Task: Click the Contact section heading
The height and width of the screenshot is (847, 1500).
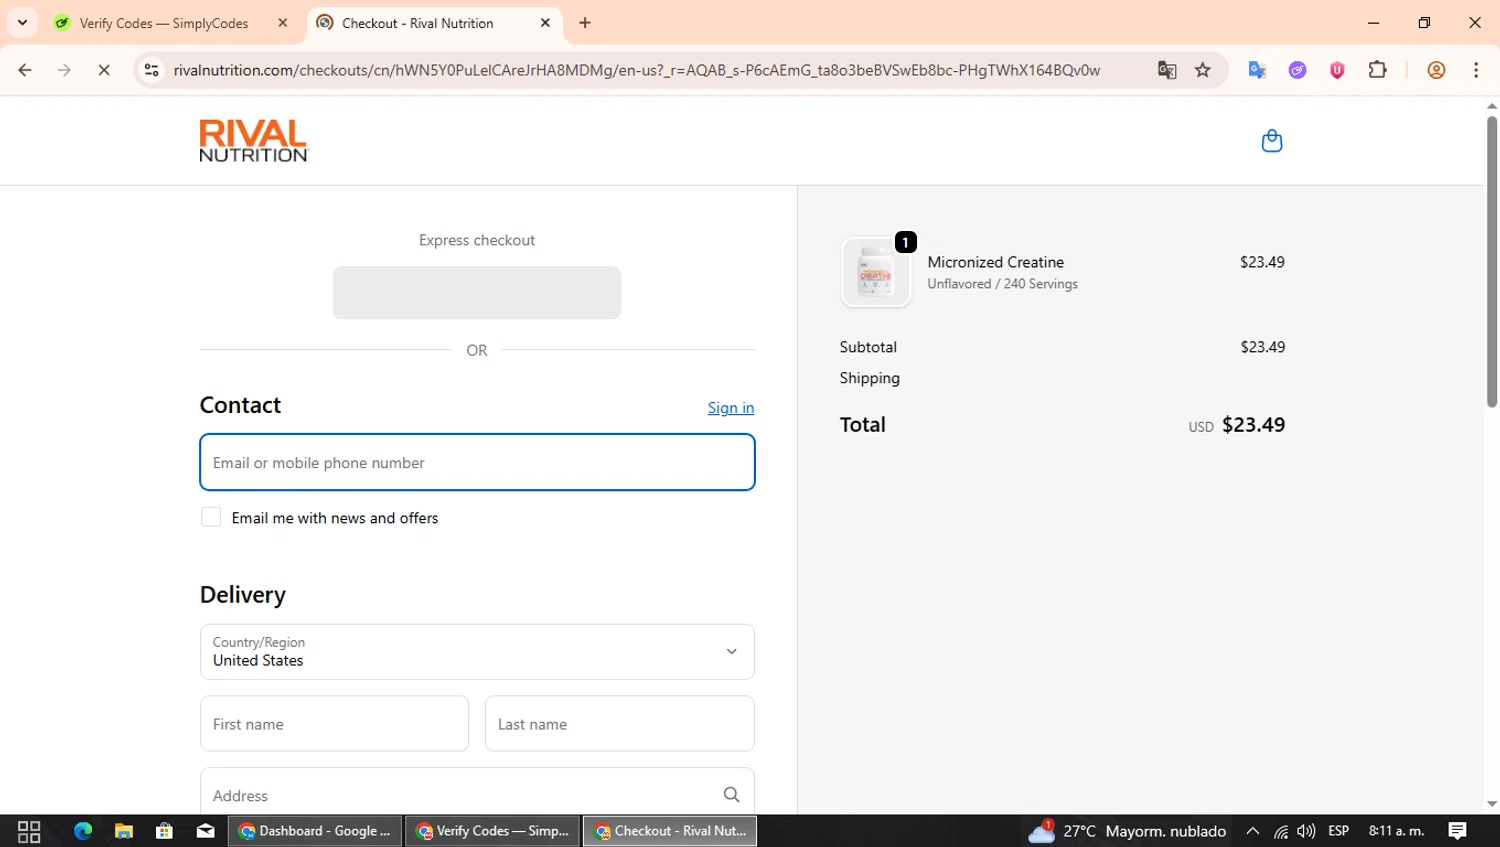Action: [x=240, y=405]
